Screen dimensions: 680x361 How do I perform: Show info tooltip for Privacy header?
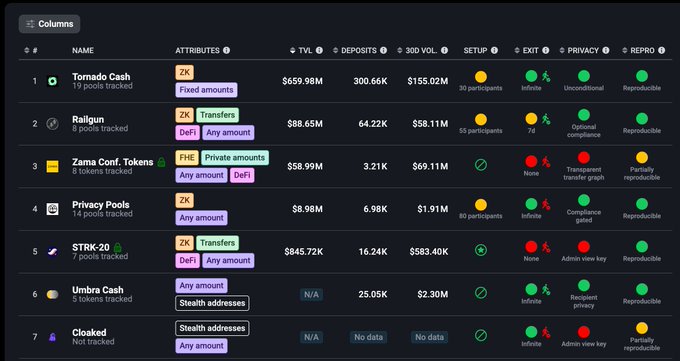pos(606,50)
